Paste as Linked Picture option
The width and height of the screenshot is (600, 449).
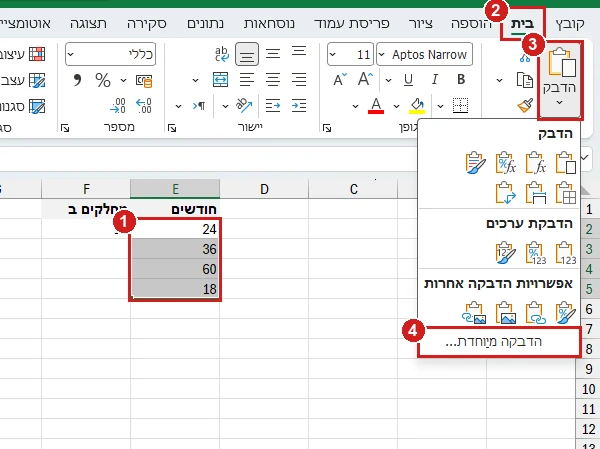(474, 313)
